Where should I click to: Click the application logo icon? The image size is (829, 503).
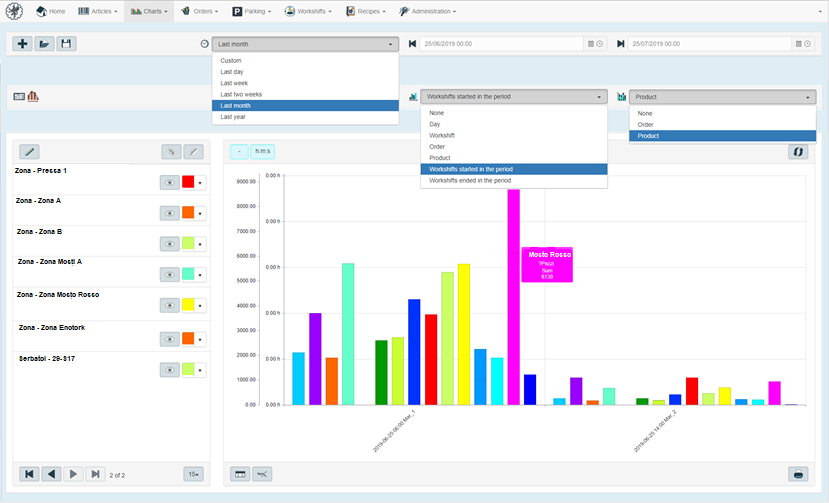click(x=14, y=11)
